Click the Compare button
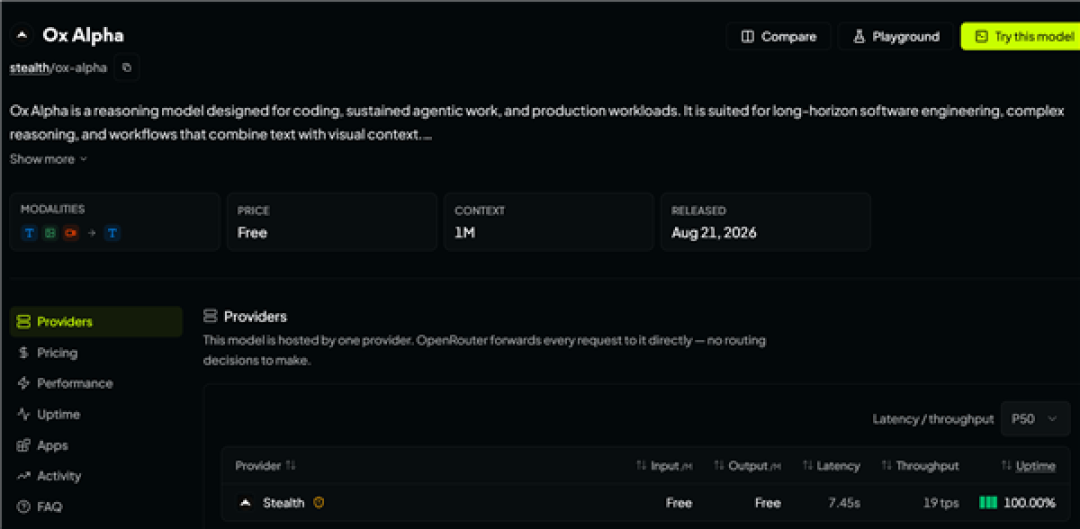 click(x=778, y=37)
